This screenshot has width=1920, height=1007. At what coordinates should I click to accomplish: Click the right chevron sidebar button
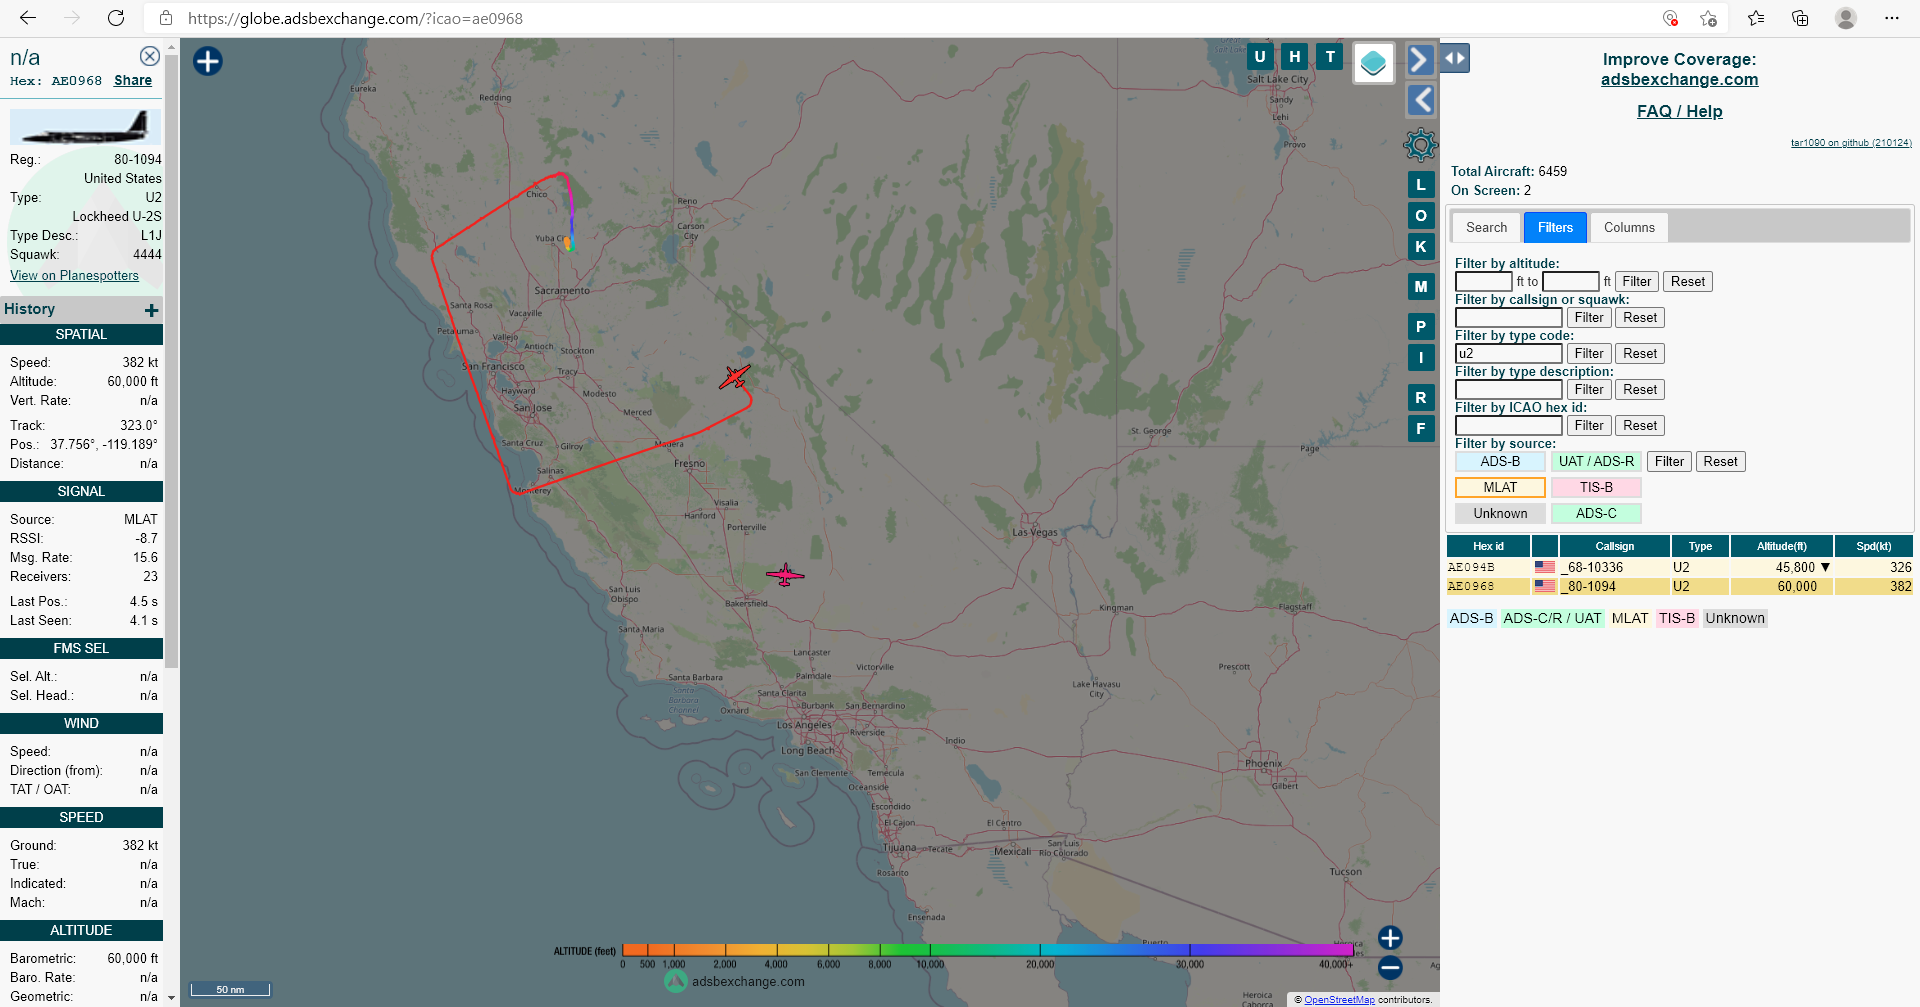click(x=1420, y=60)
